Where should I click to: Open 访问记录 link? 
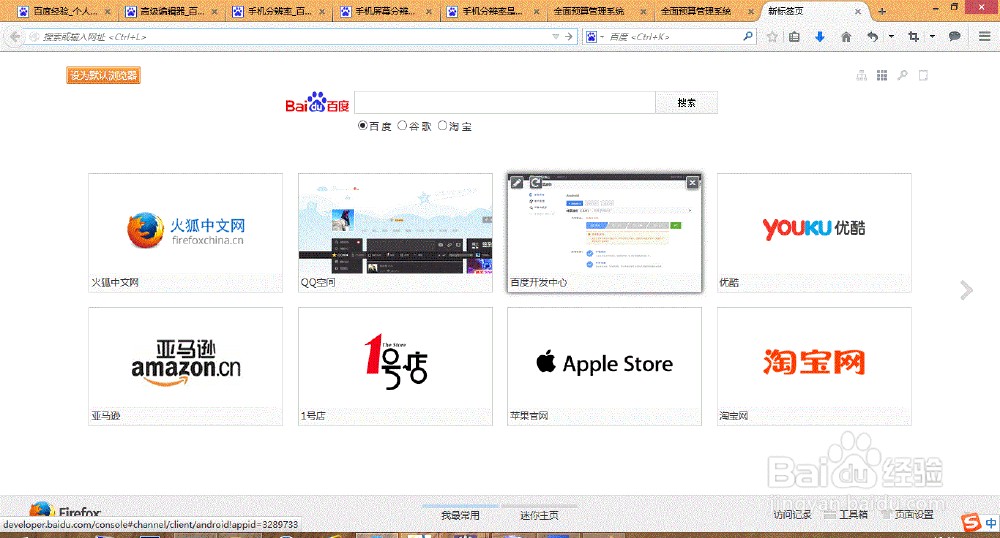pos(792,514)
